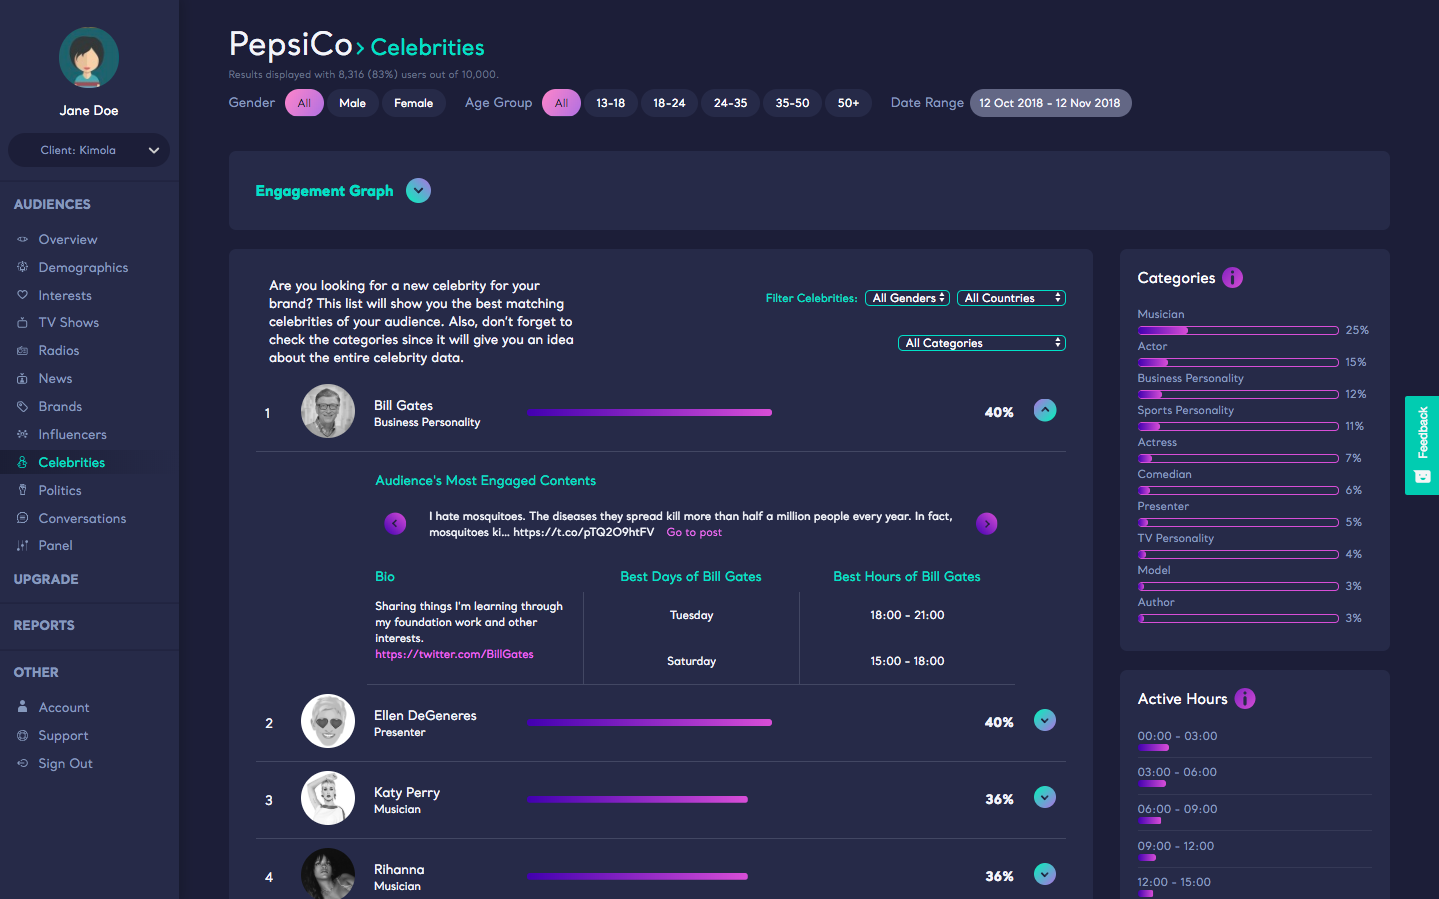Select the 18-24 age group
Screen dimensions: 1439x899
(669, 103)
